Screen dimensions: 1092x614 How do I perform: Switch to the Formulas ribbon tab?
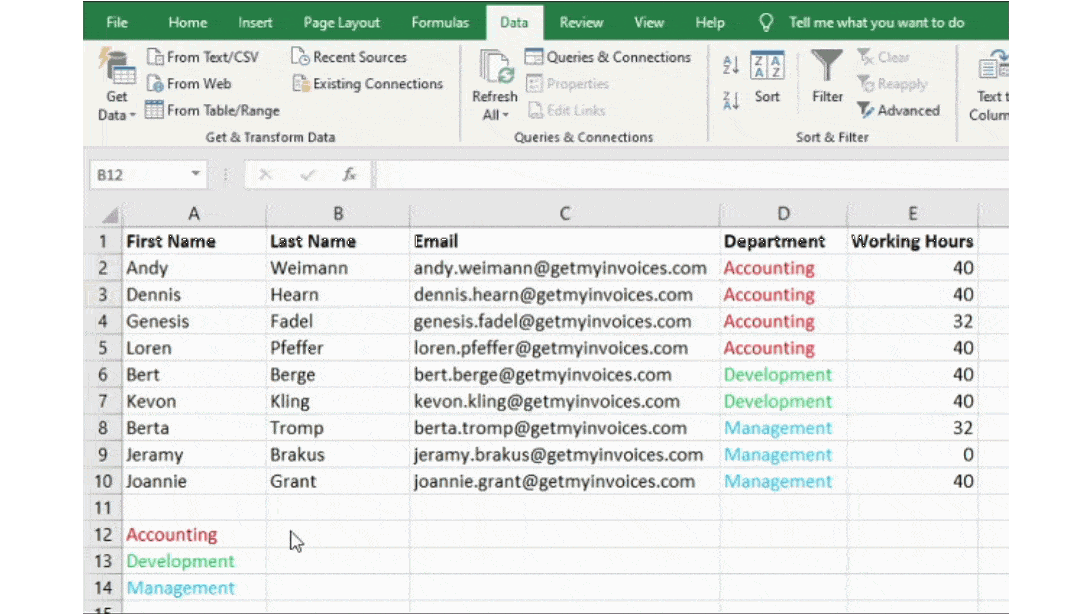tap(440, 22)
